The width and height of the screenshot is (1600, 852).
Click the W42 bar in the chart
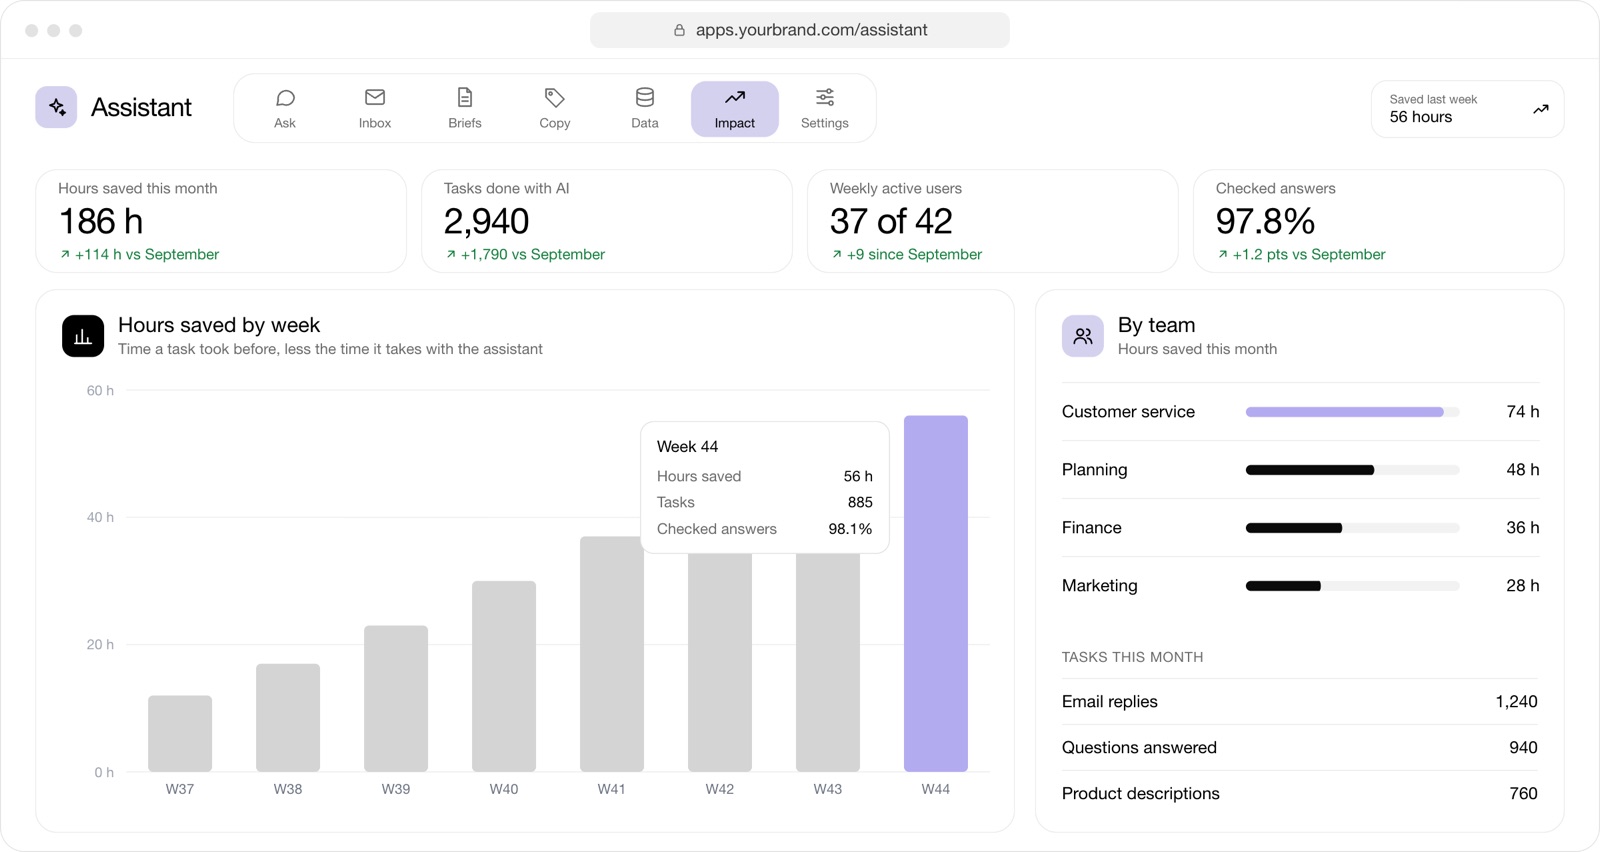tap(720, 662)
